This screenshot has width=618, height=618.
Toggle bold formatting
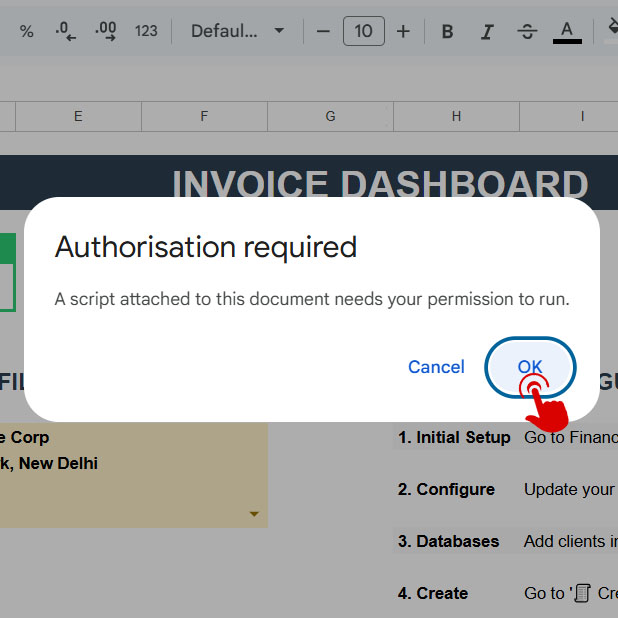pos(447,31)
